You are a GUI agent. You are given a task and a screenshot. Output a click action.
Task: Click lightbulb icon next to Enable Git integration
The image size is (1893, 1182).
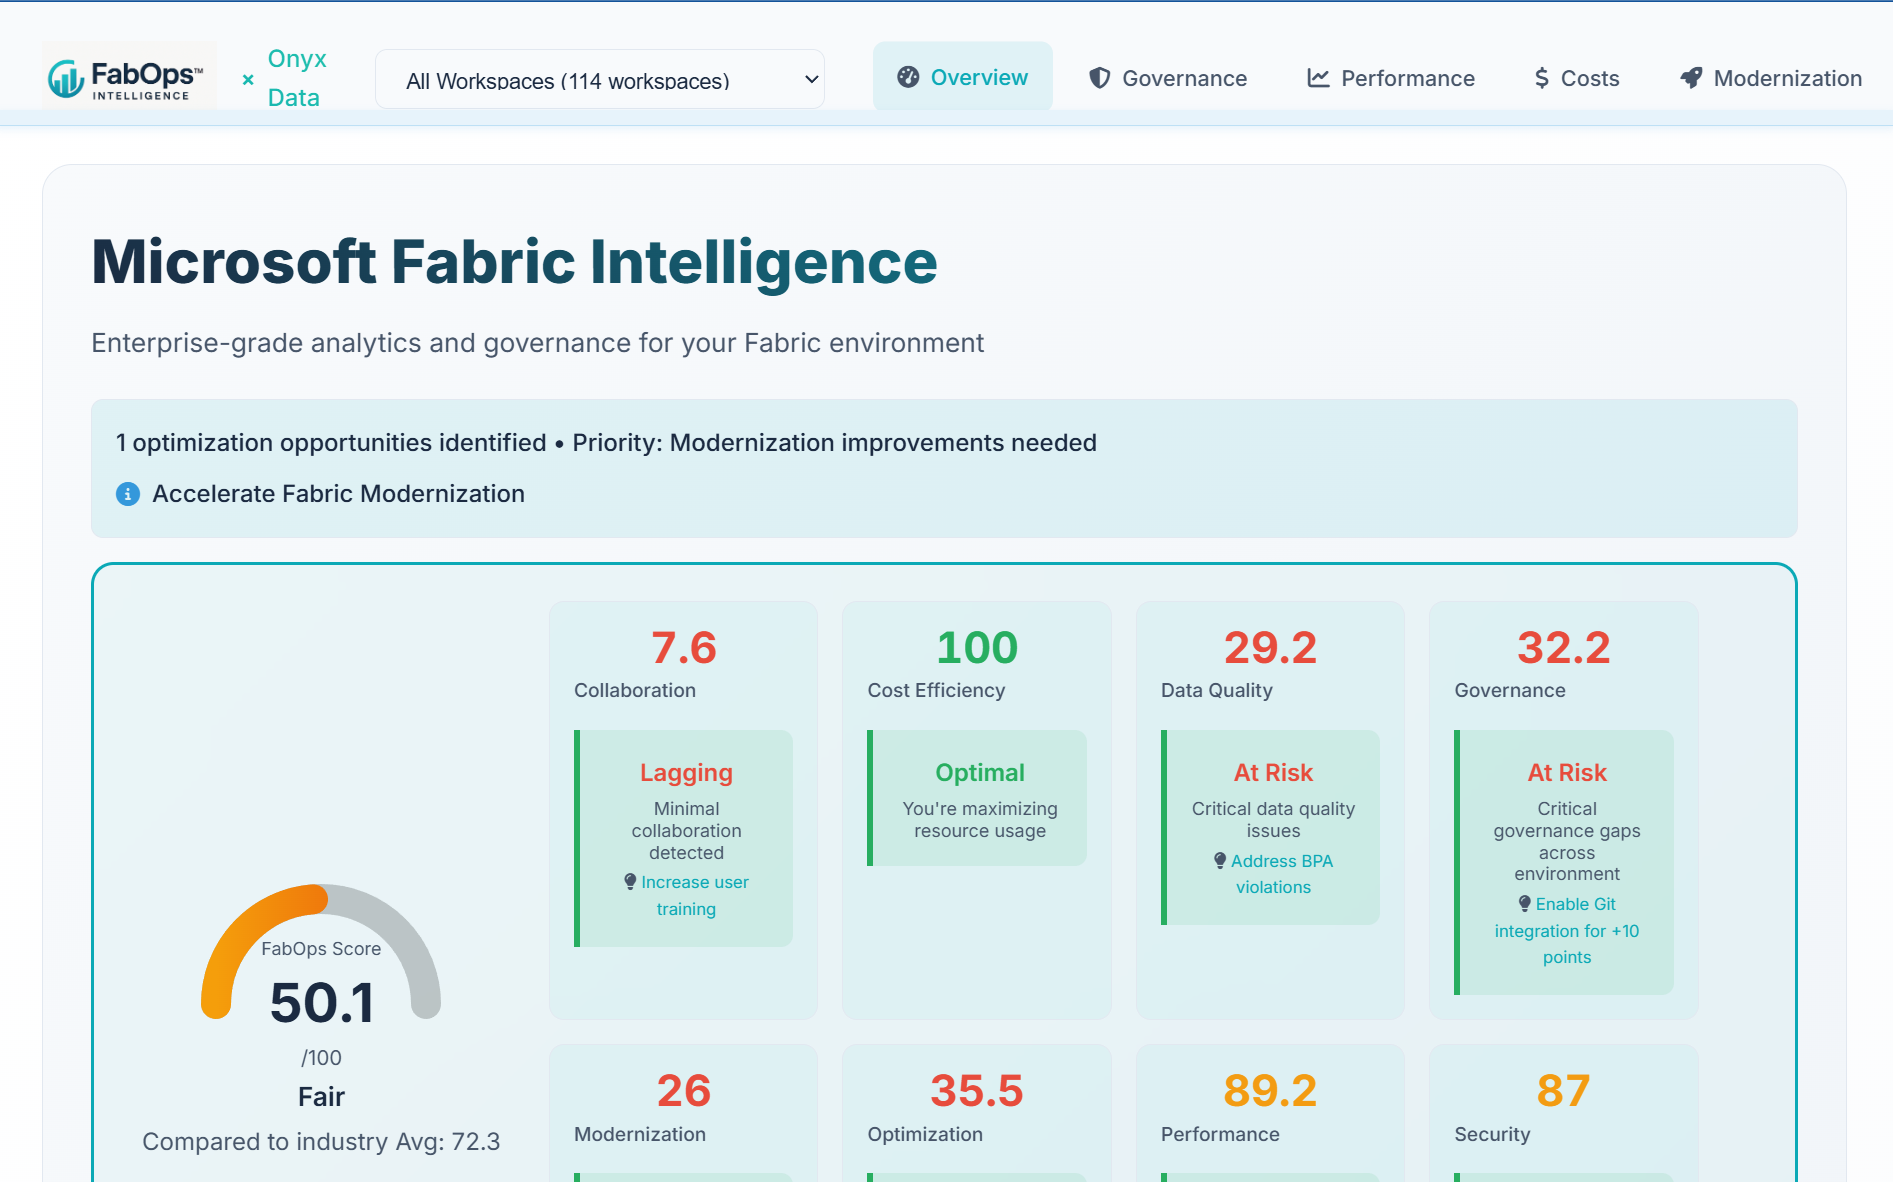1525,904
